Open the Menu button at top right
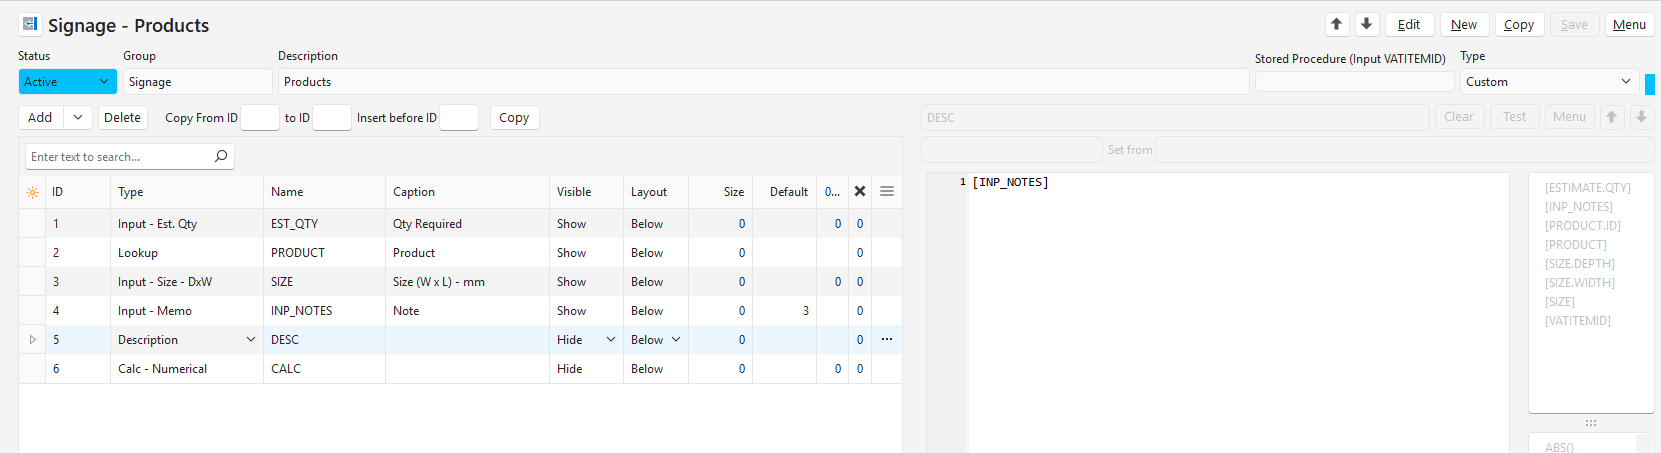This screenshot has height=453, width=1661. pos(1629,25)
